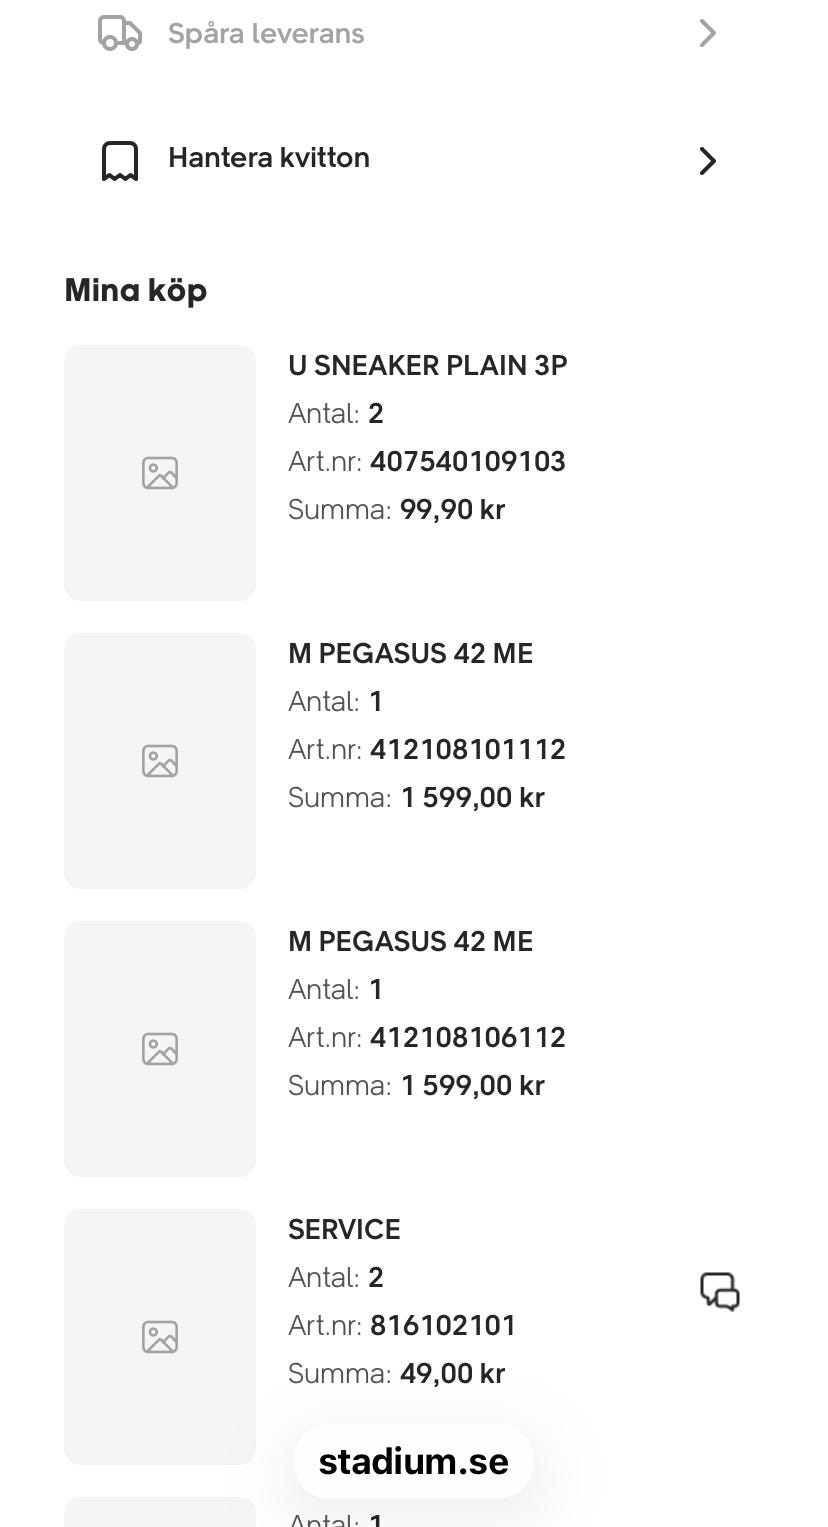The image size is (828, 1527).
Task: Tap thumbnail for article 412108101112
Action: (x=160, y=761)
